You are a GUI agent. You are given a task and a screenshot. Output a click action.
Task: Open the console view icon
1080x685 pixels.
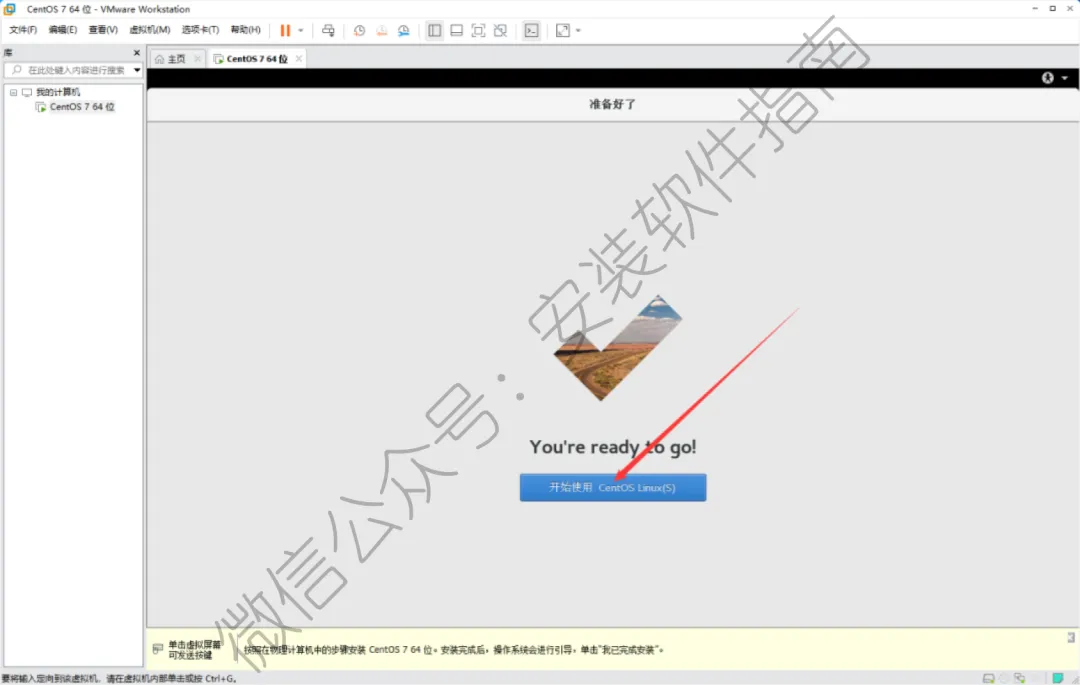click(532, 30)
